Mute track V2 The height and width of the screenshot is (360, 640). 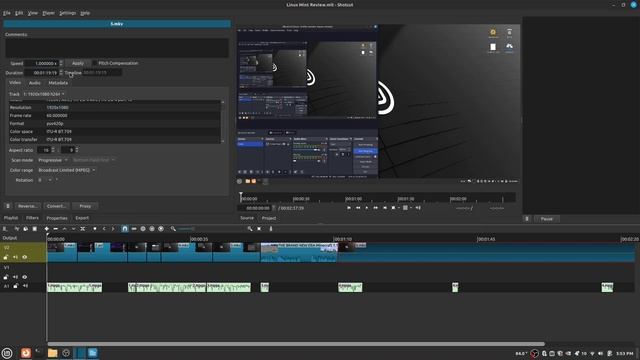click(16, 257)
